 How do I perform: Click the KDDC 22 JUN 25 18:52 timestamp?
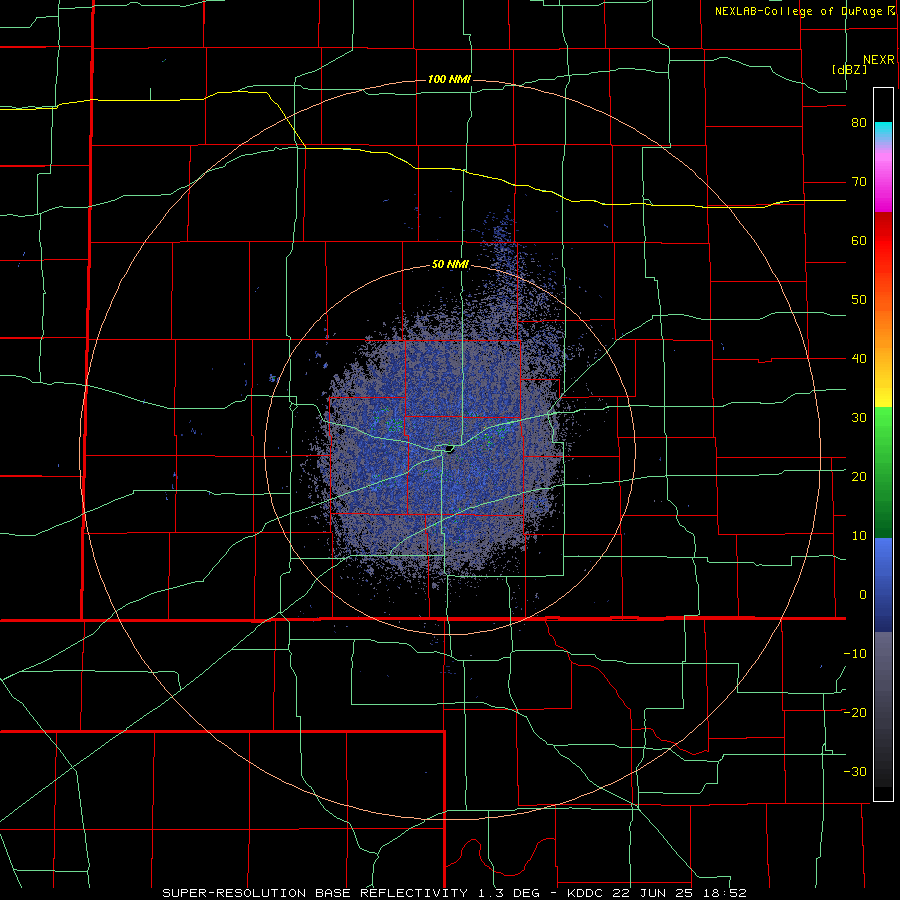click(x=657, y=893)
